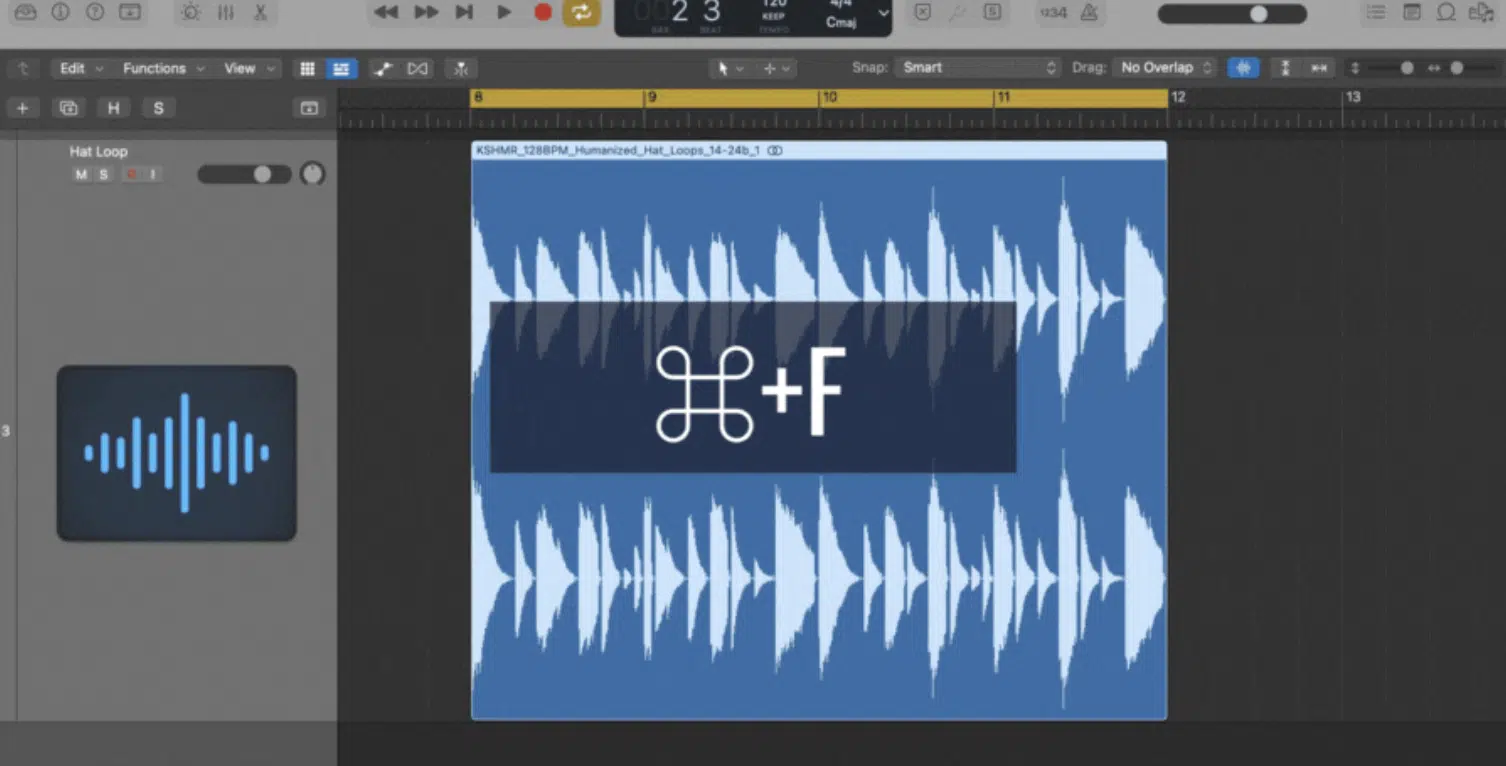Toggle the yellow Cycle mode button
Viewport: 1506px width, 766px height.
(581, 12)
